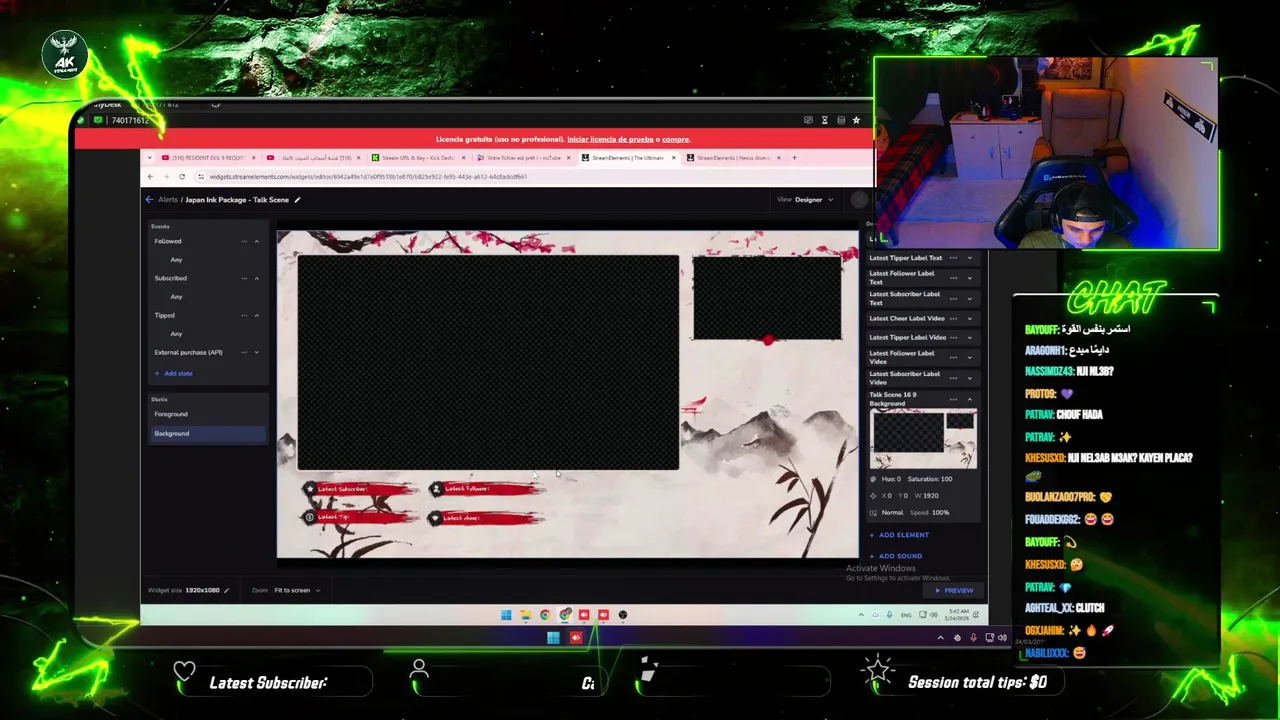The height and width of the screenshot is (720, 1280).
Task: Click the browser address bar URL
Action: (368, 177)
